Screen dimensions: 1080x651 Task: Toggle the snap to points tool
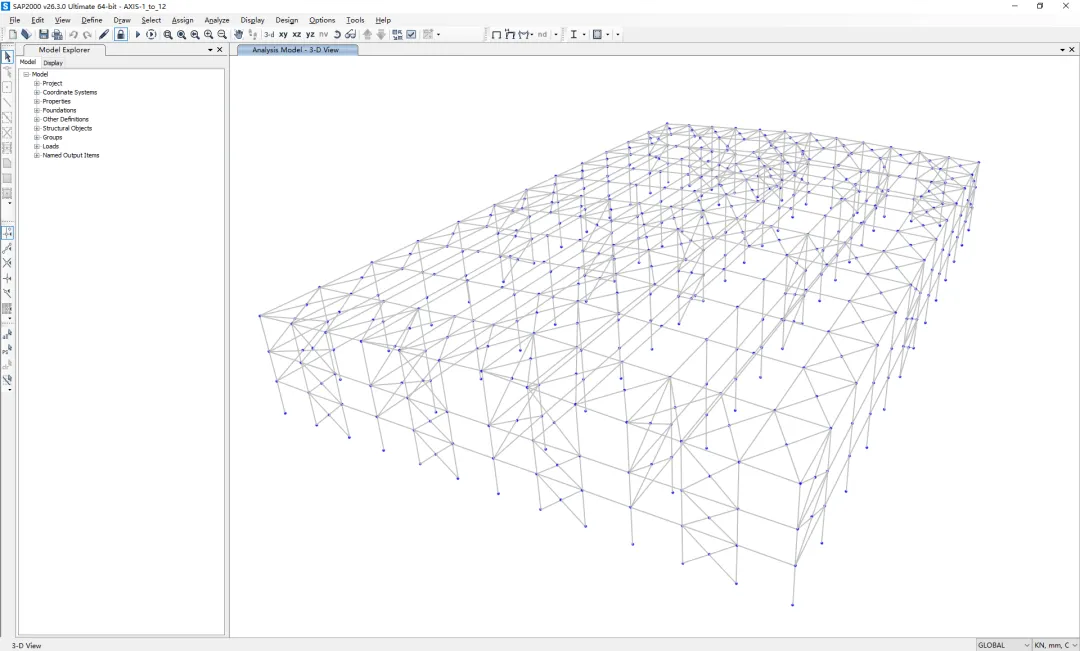(7, 232)
